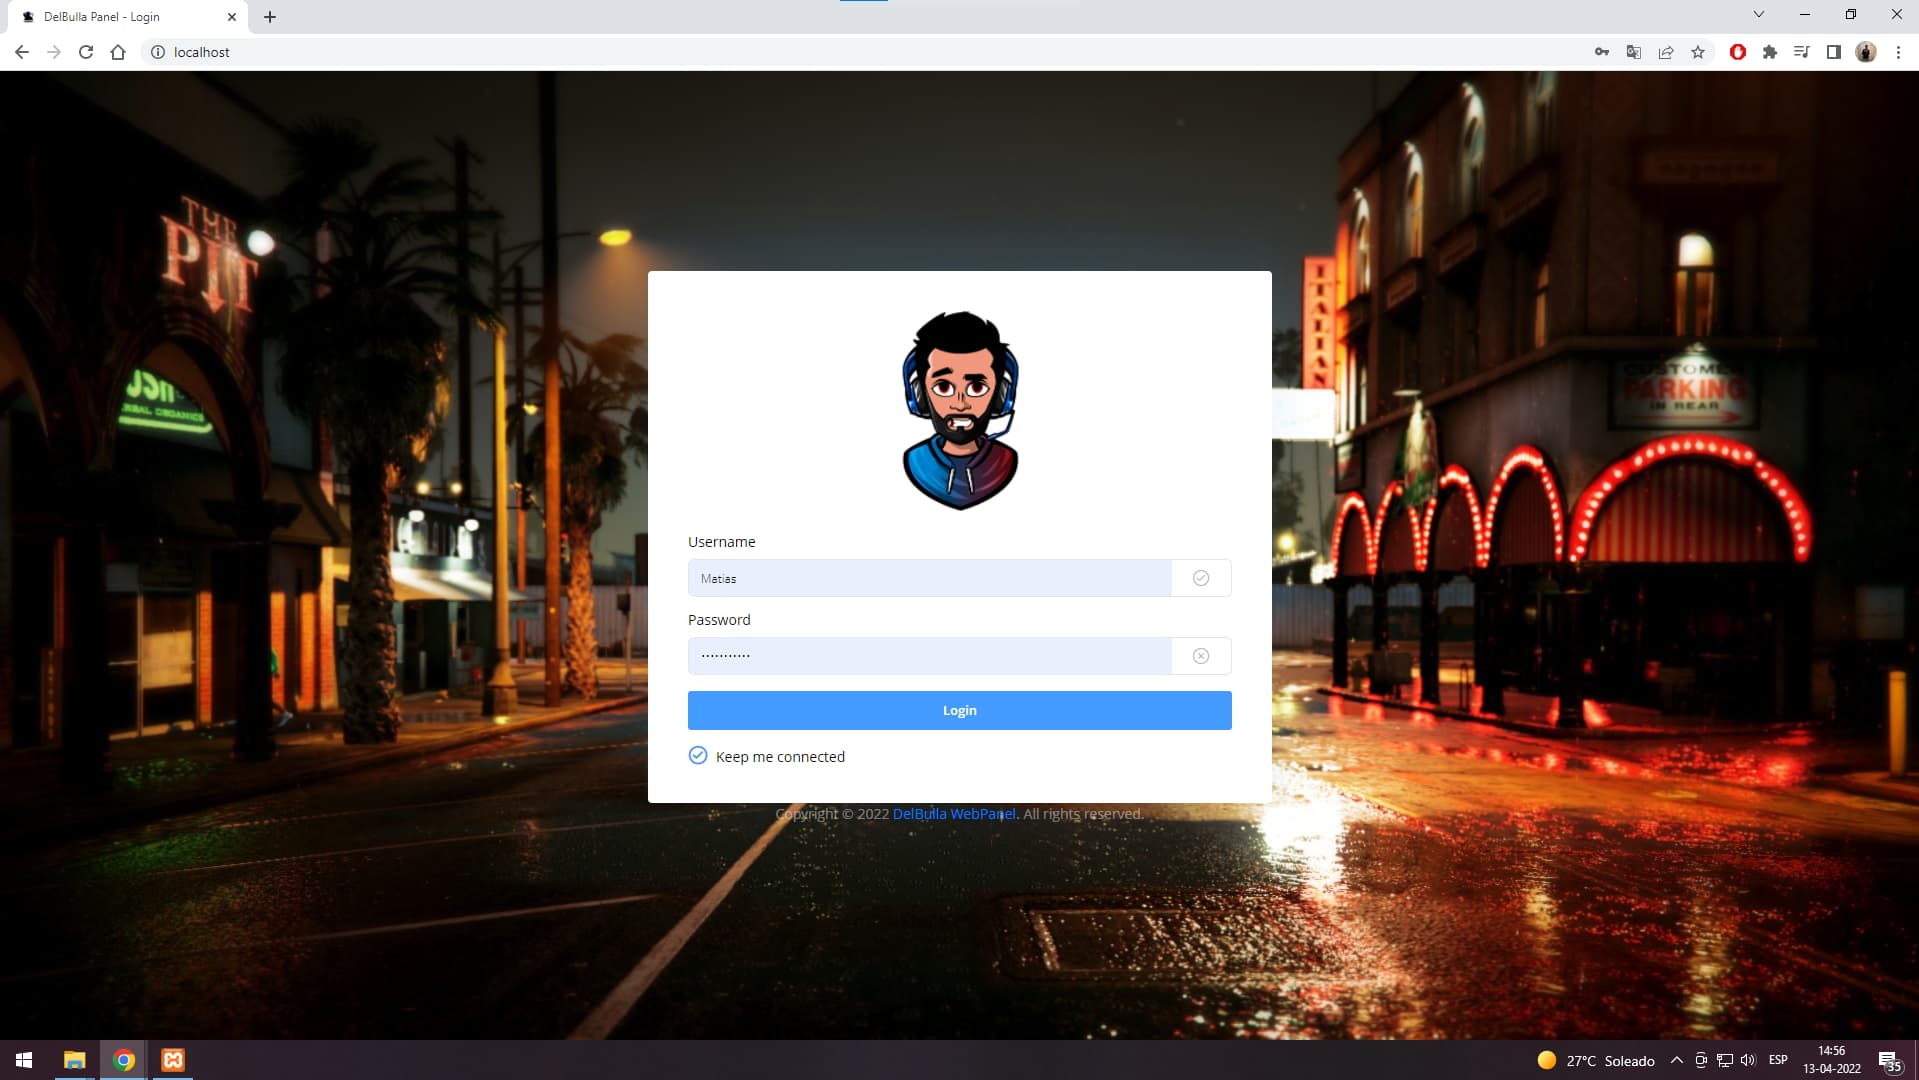
Task: Toggle the Keep me connected checkbox
Action: click(698, 756)
